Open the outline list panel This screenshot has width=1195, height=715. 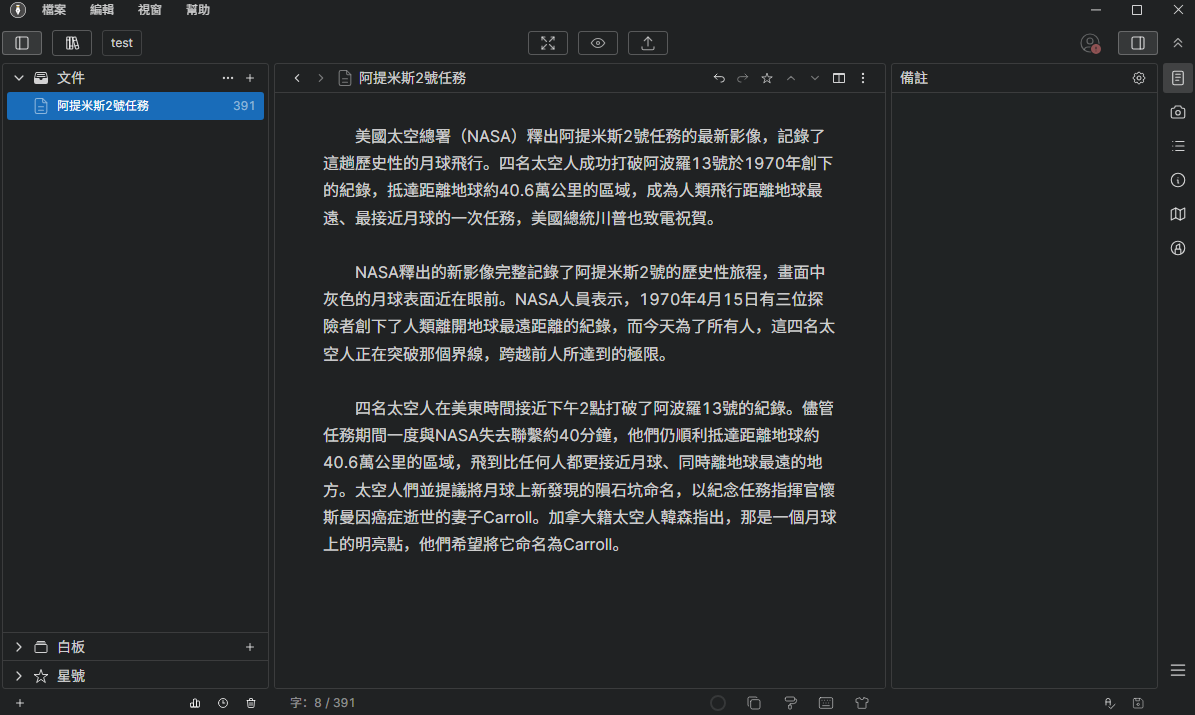[x=1177, y=146]
